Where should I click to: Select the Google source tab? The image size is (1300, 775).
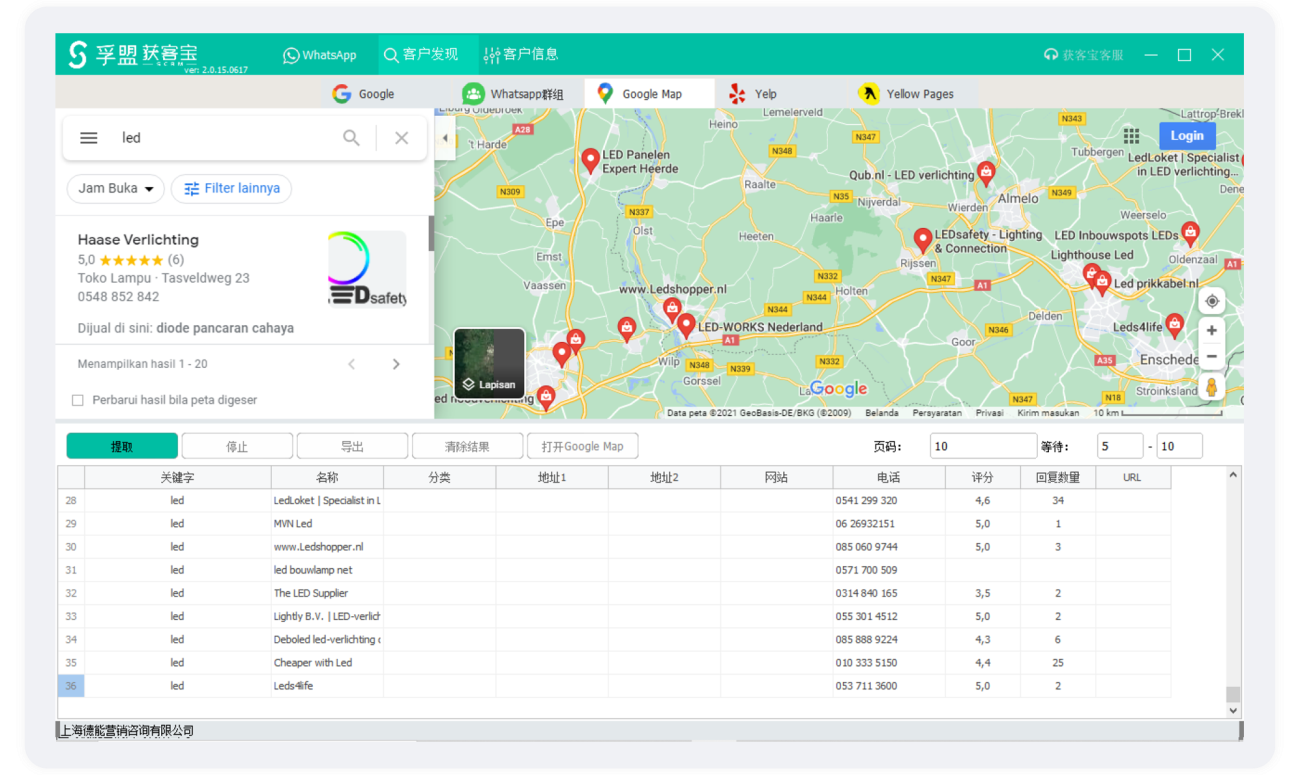coord(364,94)
